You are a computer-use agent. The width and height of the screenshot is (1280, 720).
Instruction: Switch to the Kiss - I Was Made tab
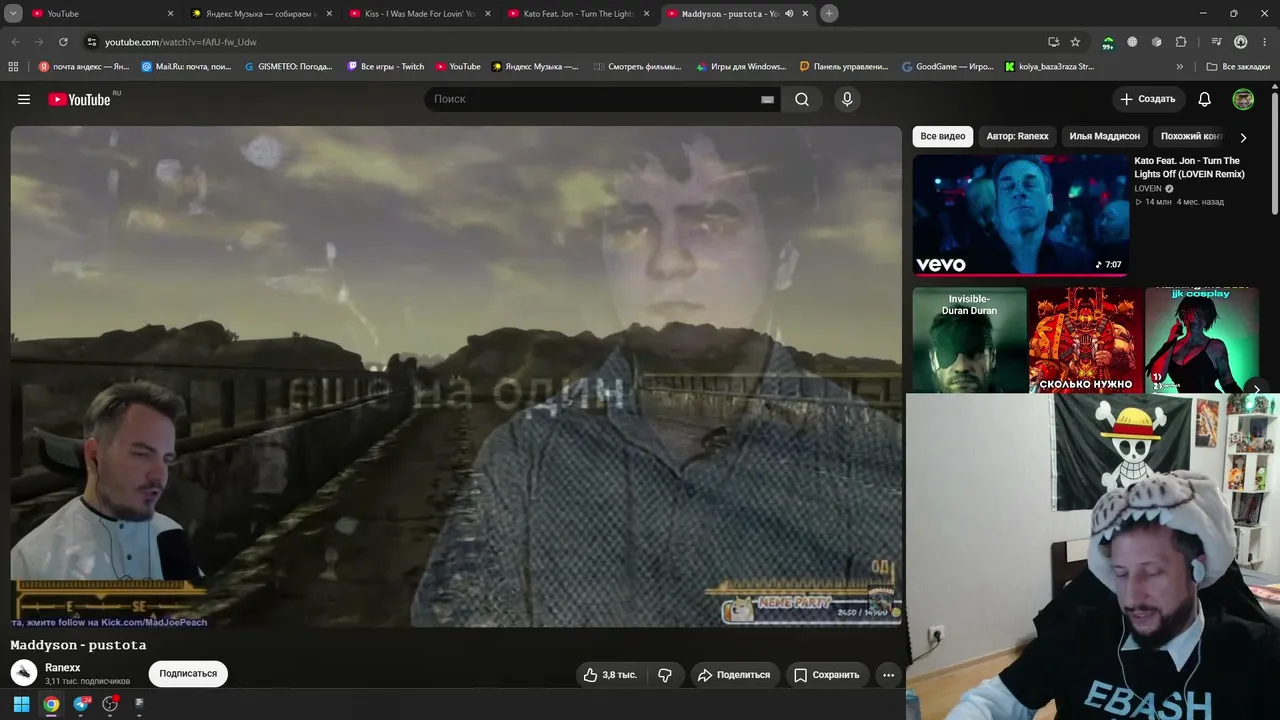coord(420,13)
